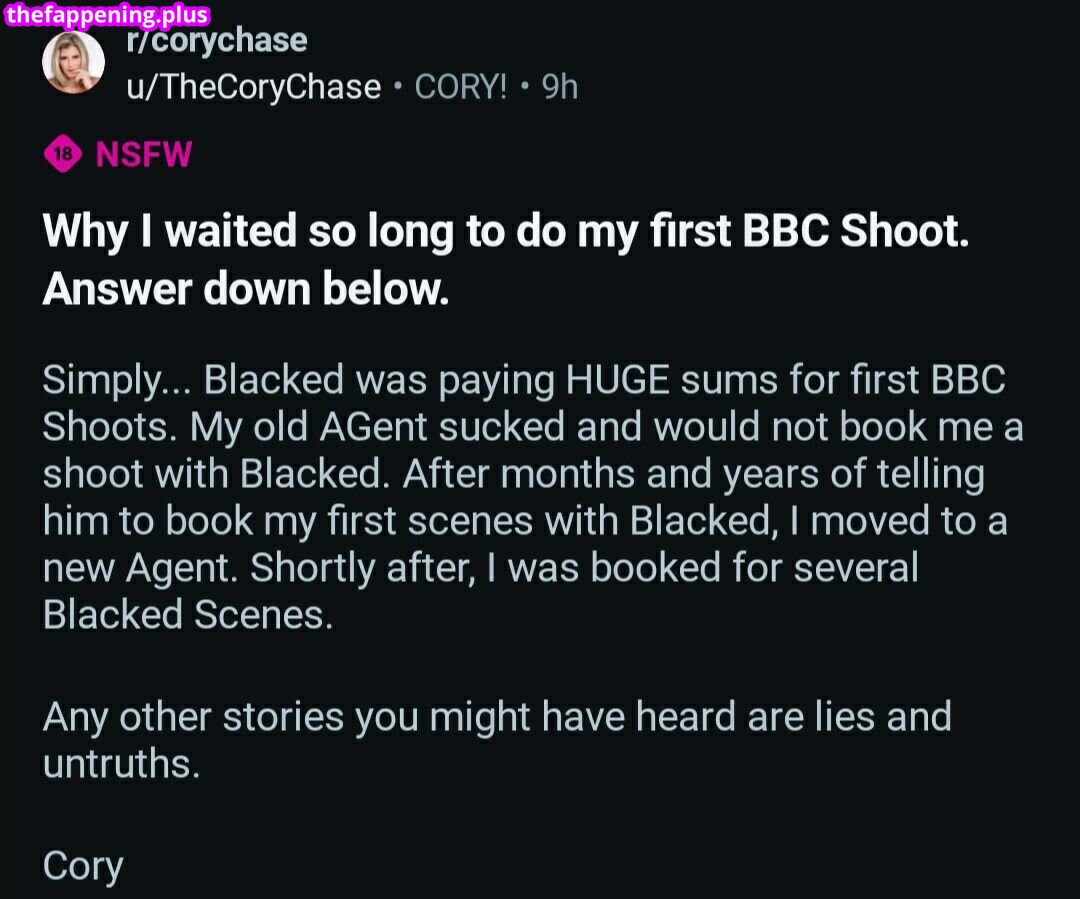Click the "Cory" signature at the bottom

(x=82, y=866)
